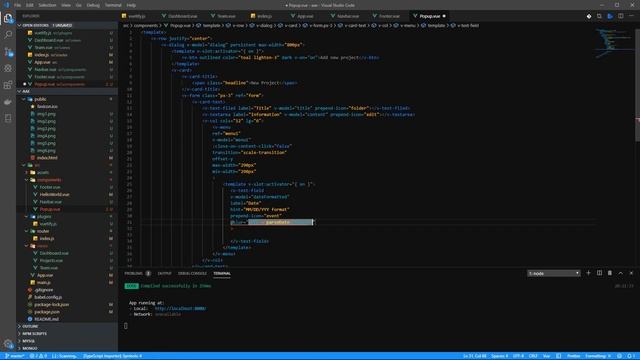Viewport: 640px width, 360px height.
Task: Collapse the router folder
Action: tap(43, 231)
